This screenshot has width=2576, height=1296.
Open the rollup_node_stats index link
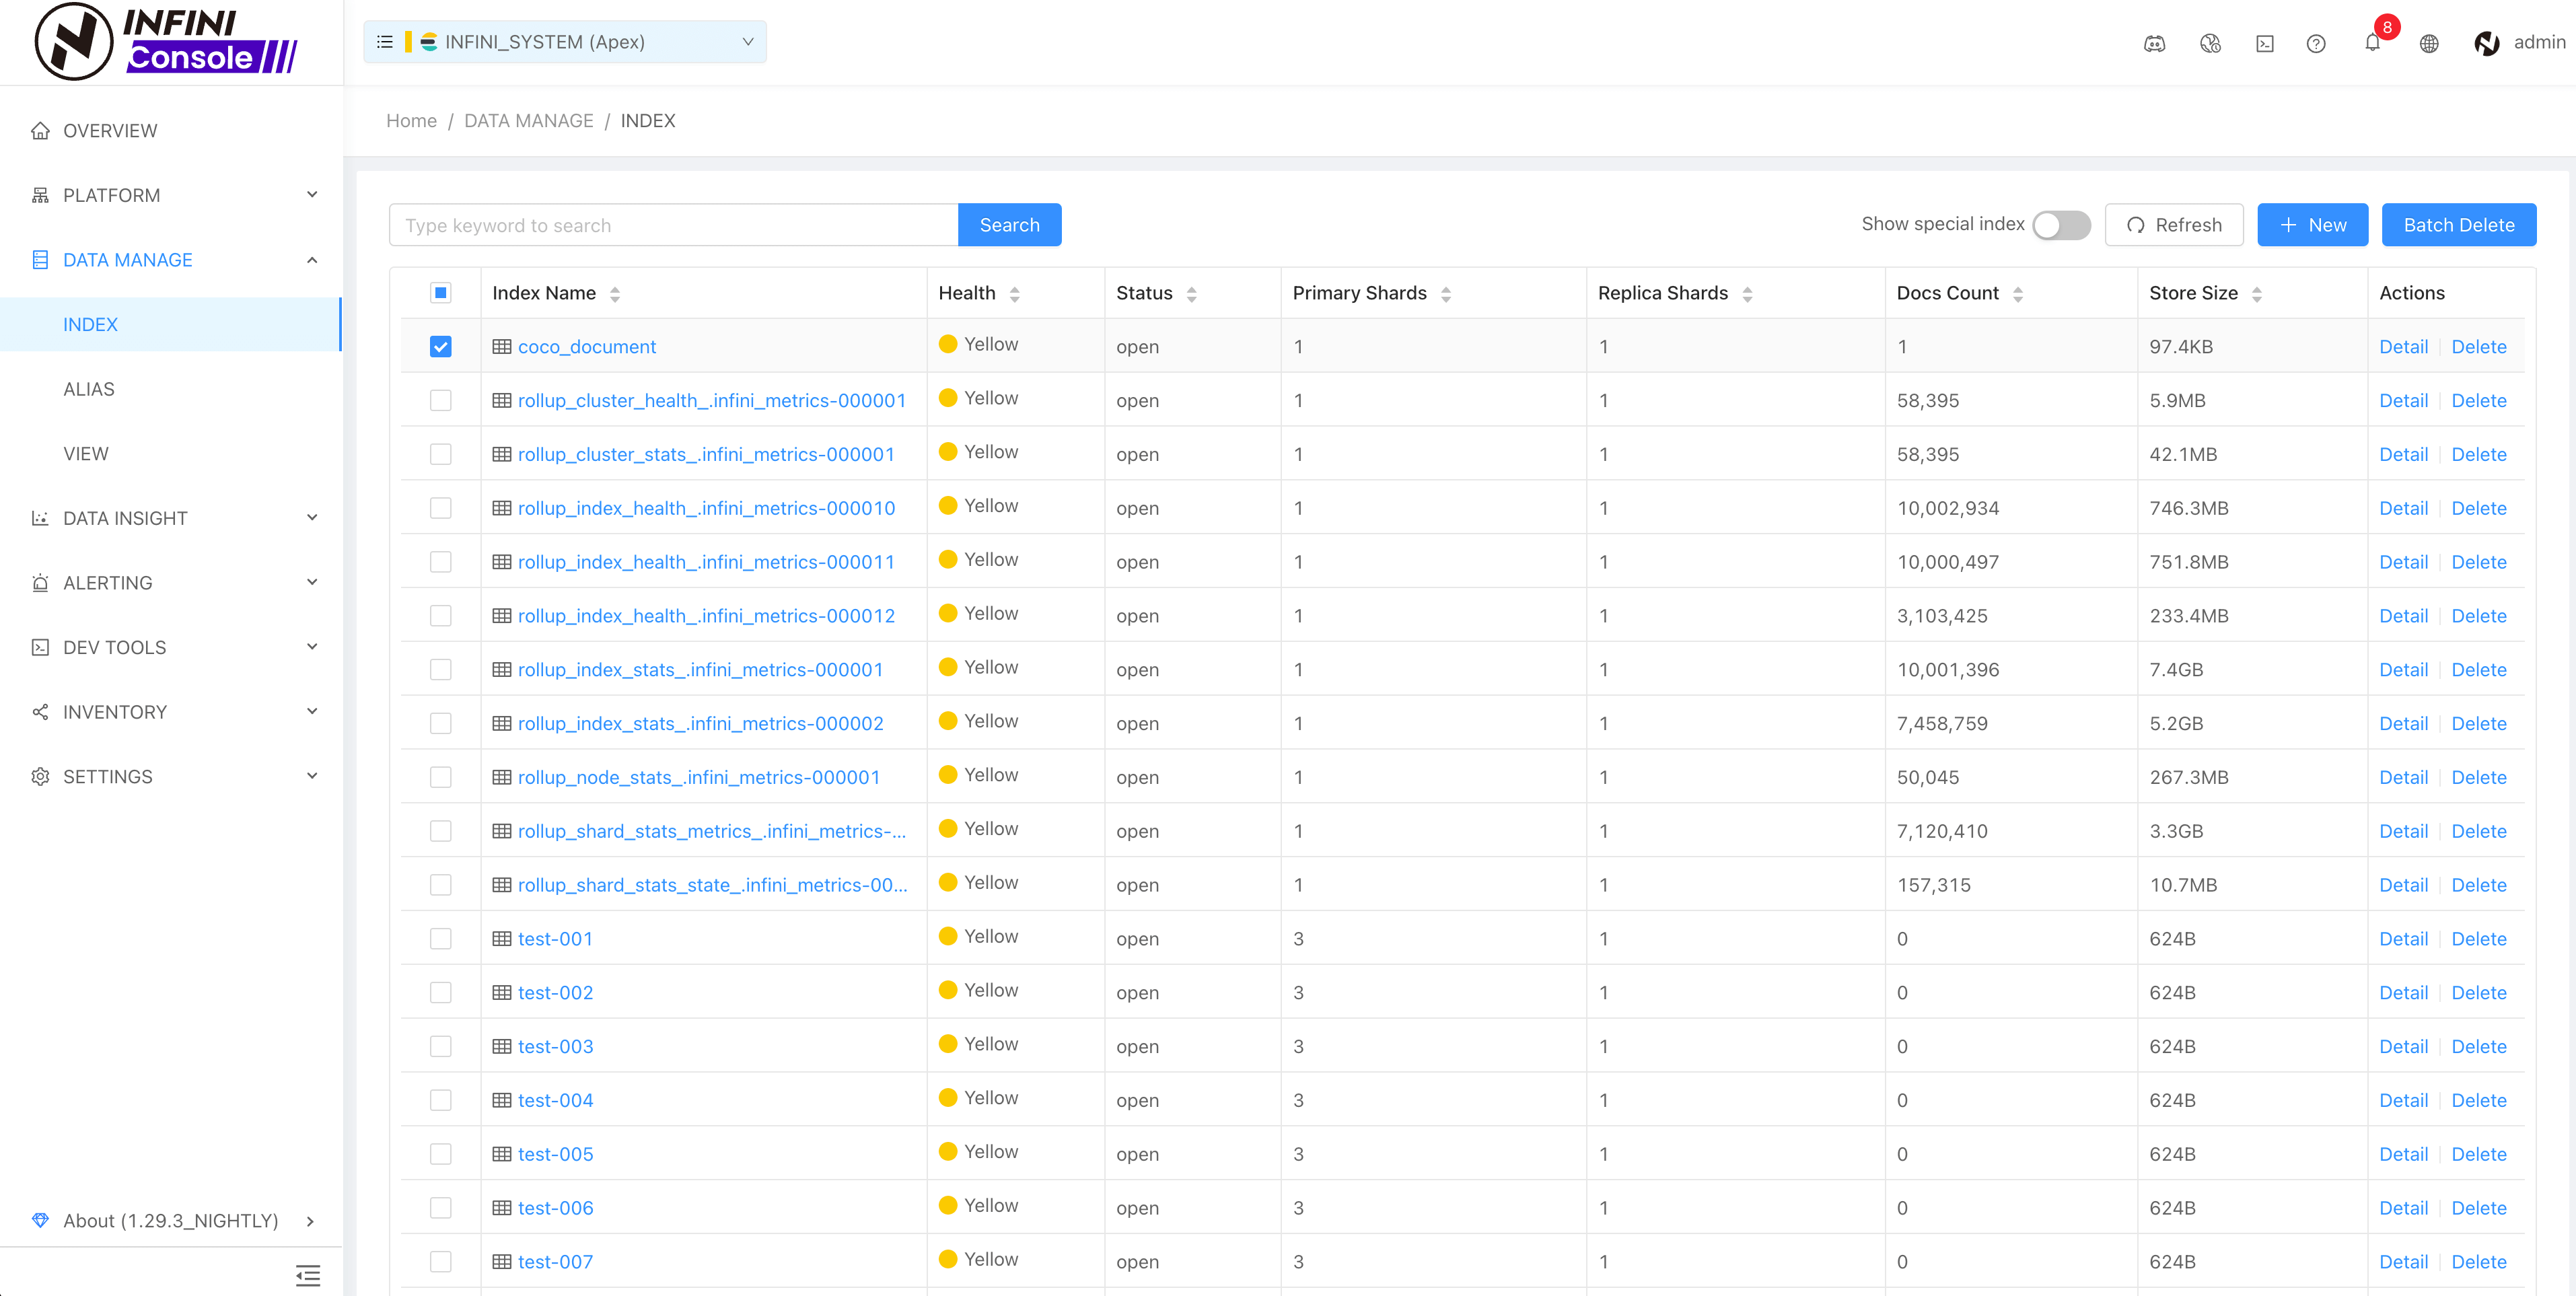click(x=698, y=777)
